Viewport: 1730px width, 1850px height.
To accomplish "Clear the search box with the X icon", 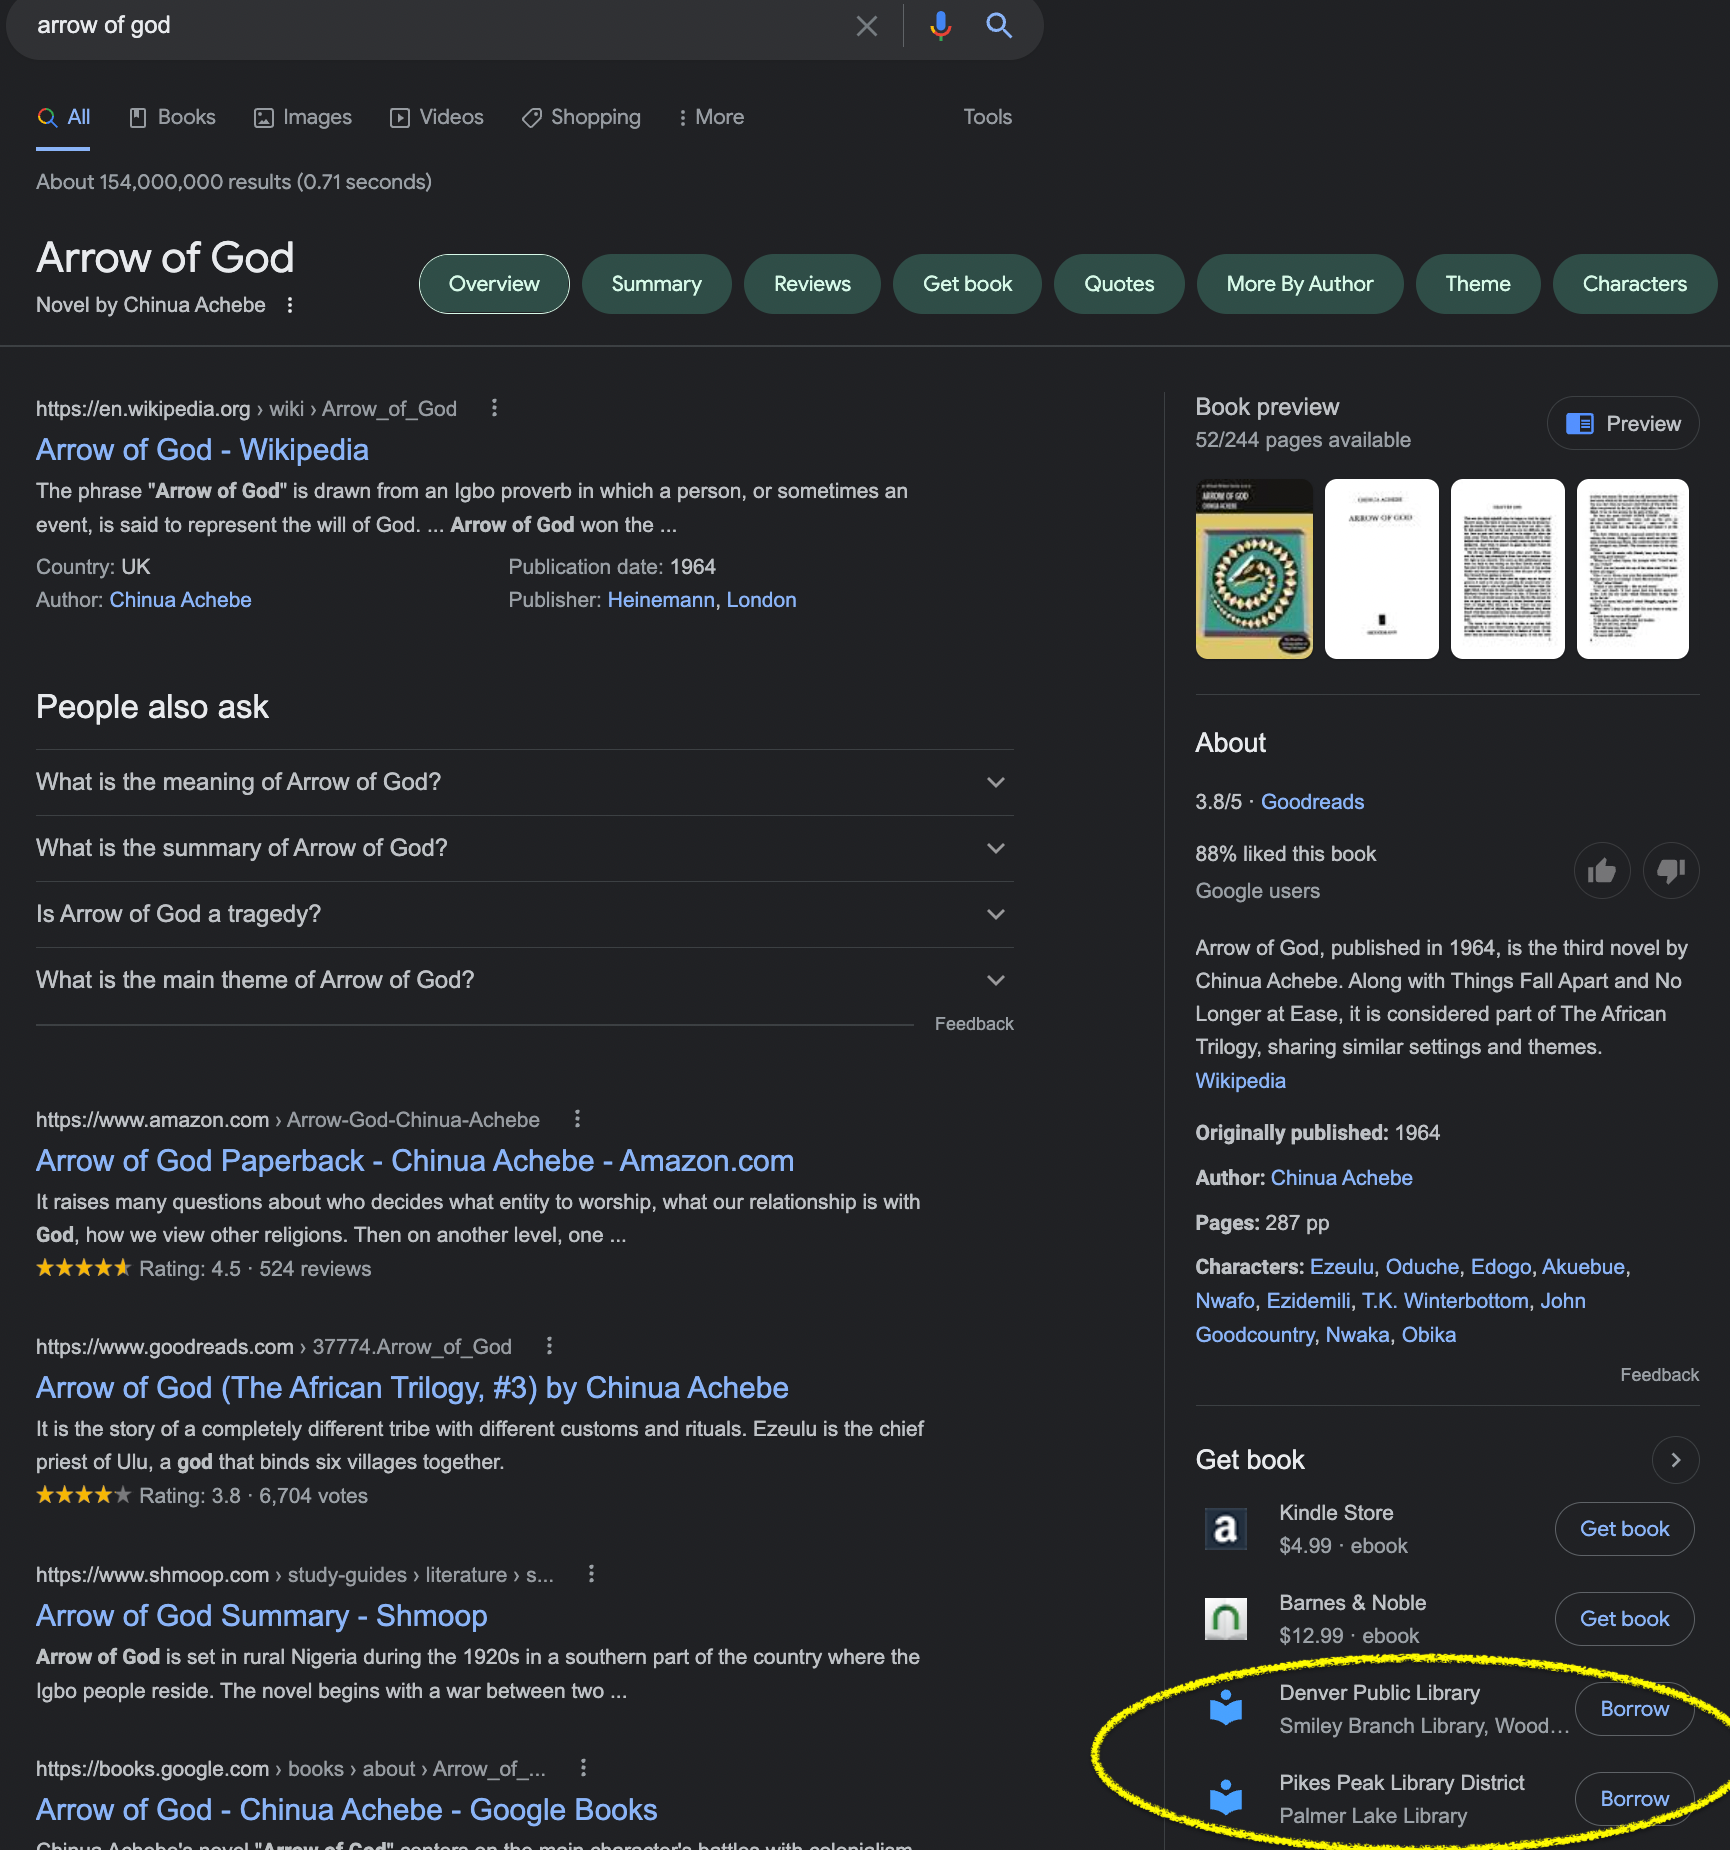I will point(867,26).
